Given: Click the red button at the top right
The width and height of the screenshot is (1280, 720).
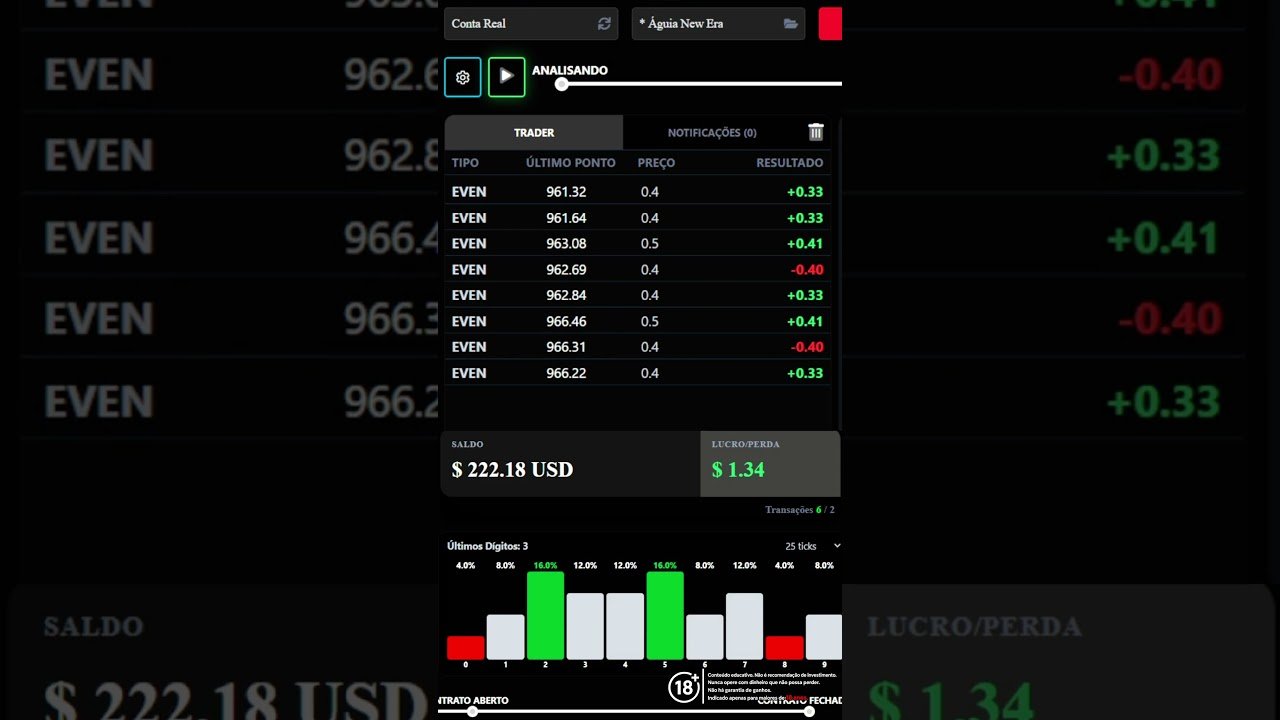Looking at the screenshot, I should click(830, 23).
